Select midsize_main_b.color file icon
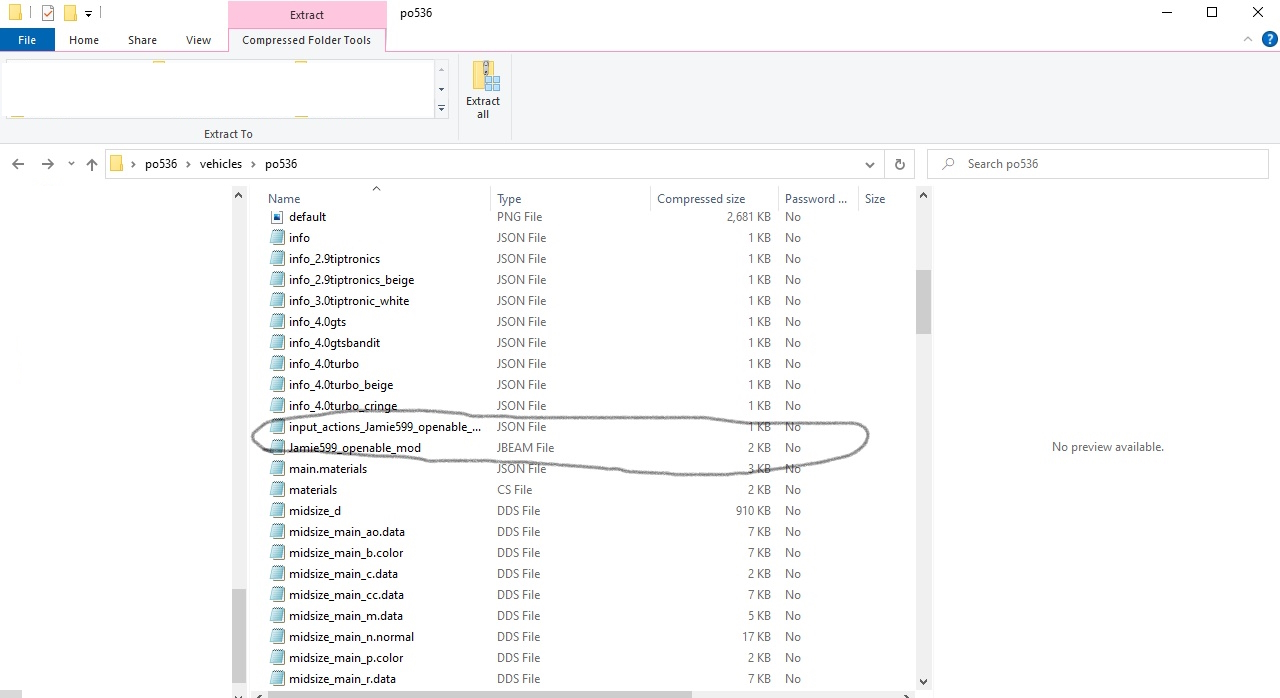 coord(278,553)
